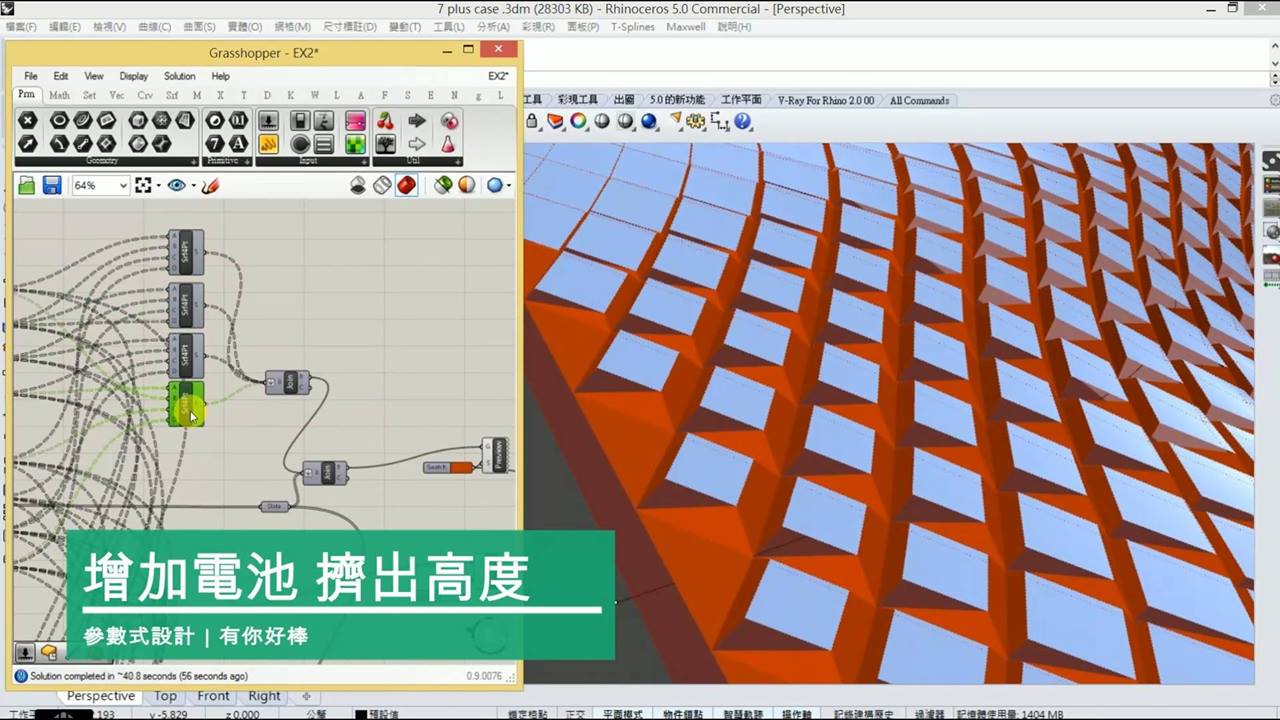Select the dark arrow relay component
Viewport: 1280px width, 720px height.
[417, 120]
